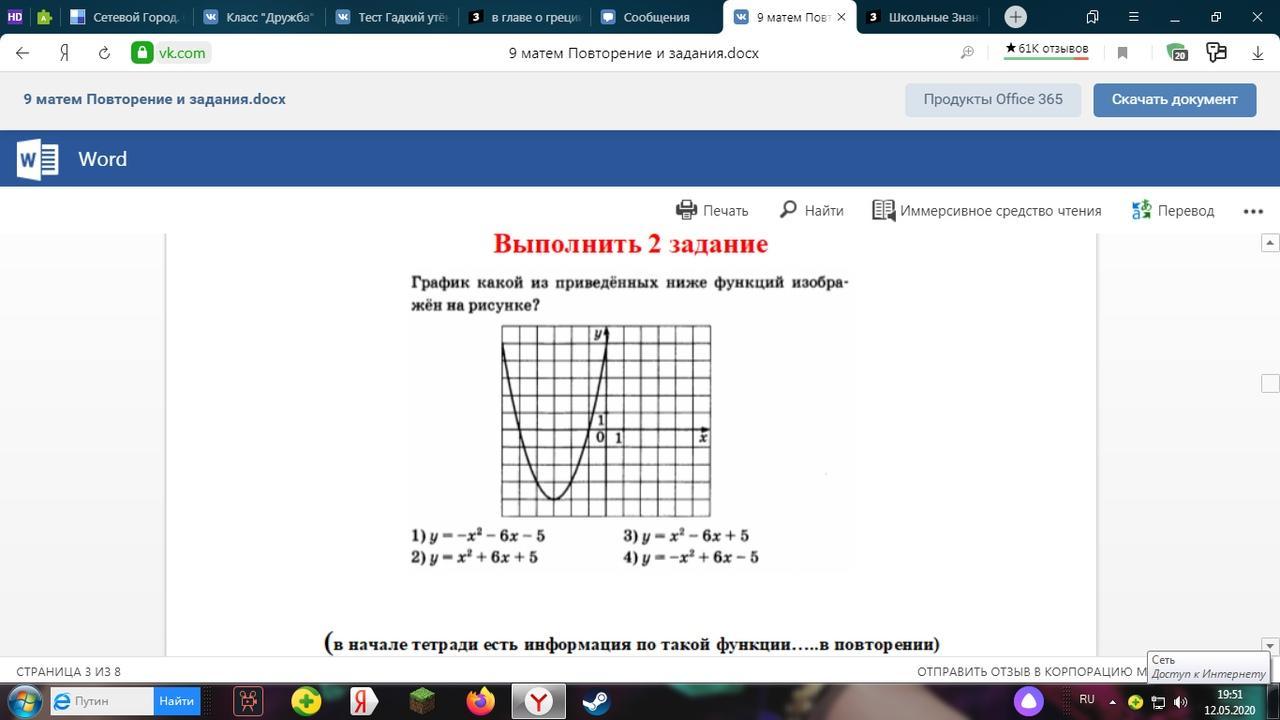Click the Word logo icon
Viewport: 1280px width, 720px height.
[37, 159]
